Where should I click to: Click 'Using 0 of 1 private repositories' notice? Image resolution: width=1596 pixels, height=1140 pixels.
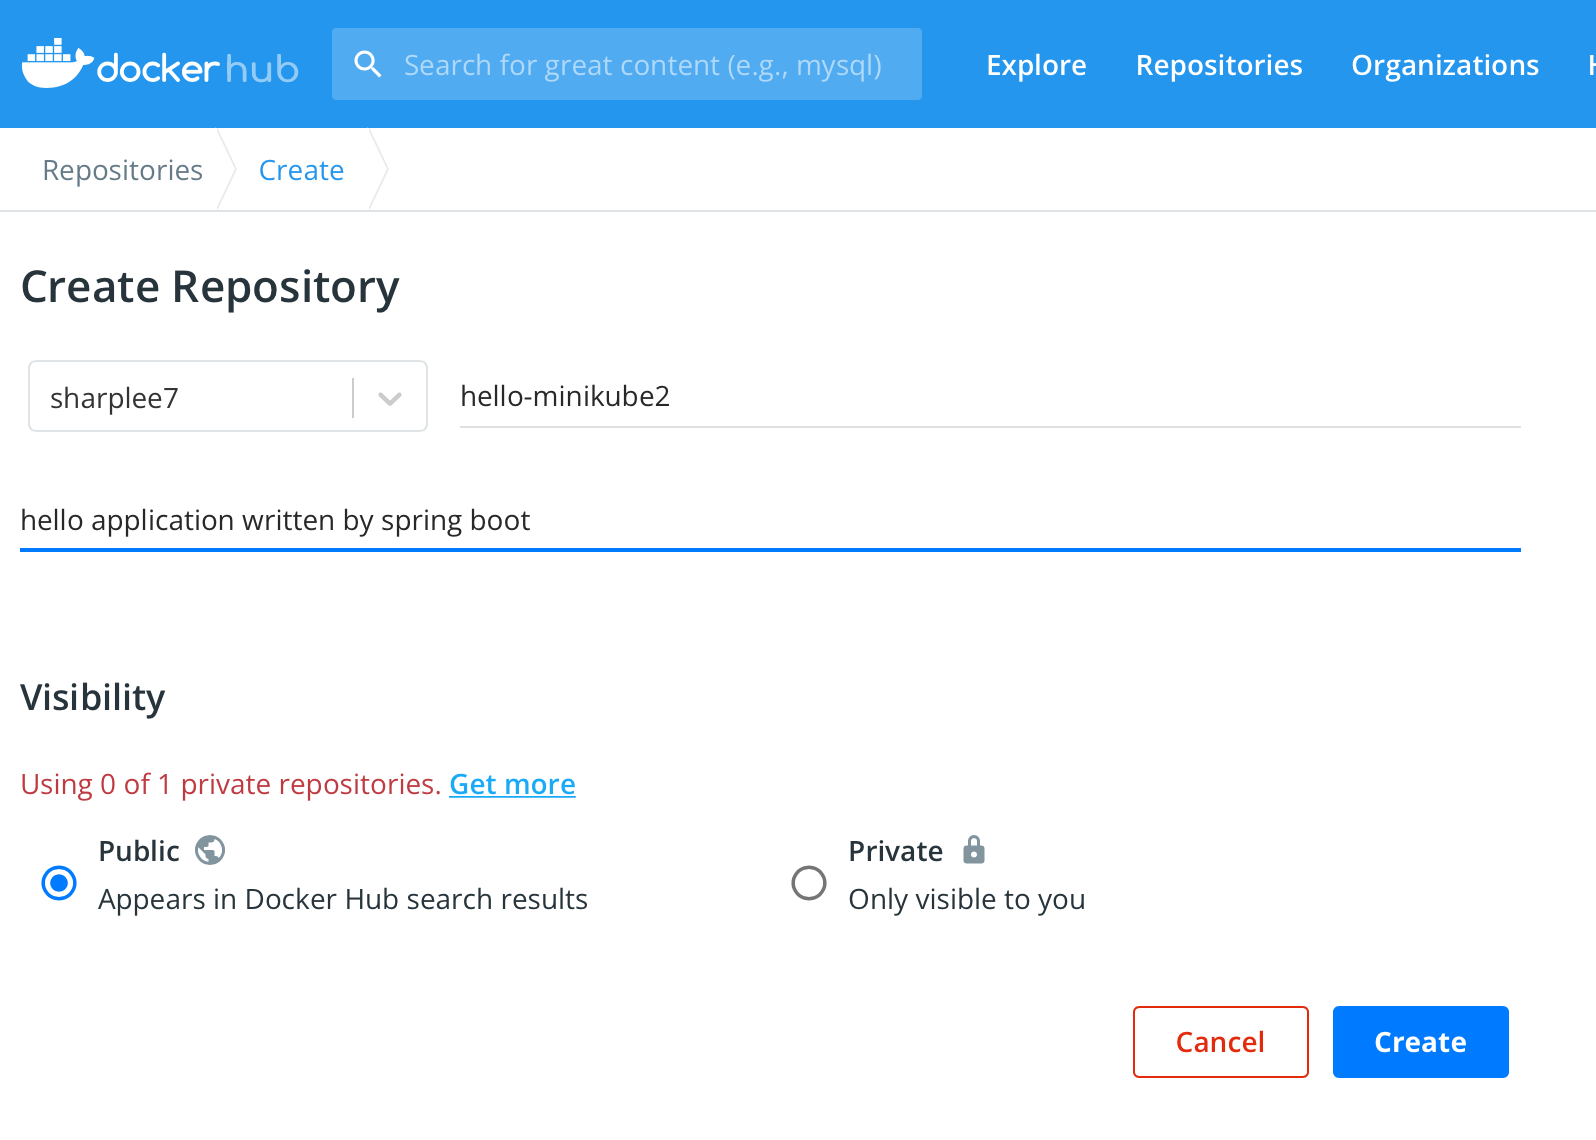point(231,784)
